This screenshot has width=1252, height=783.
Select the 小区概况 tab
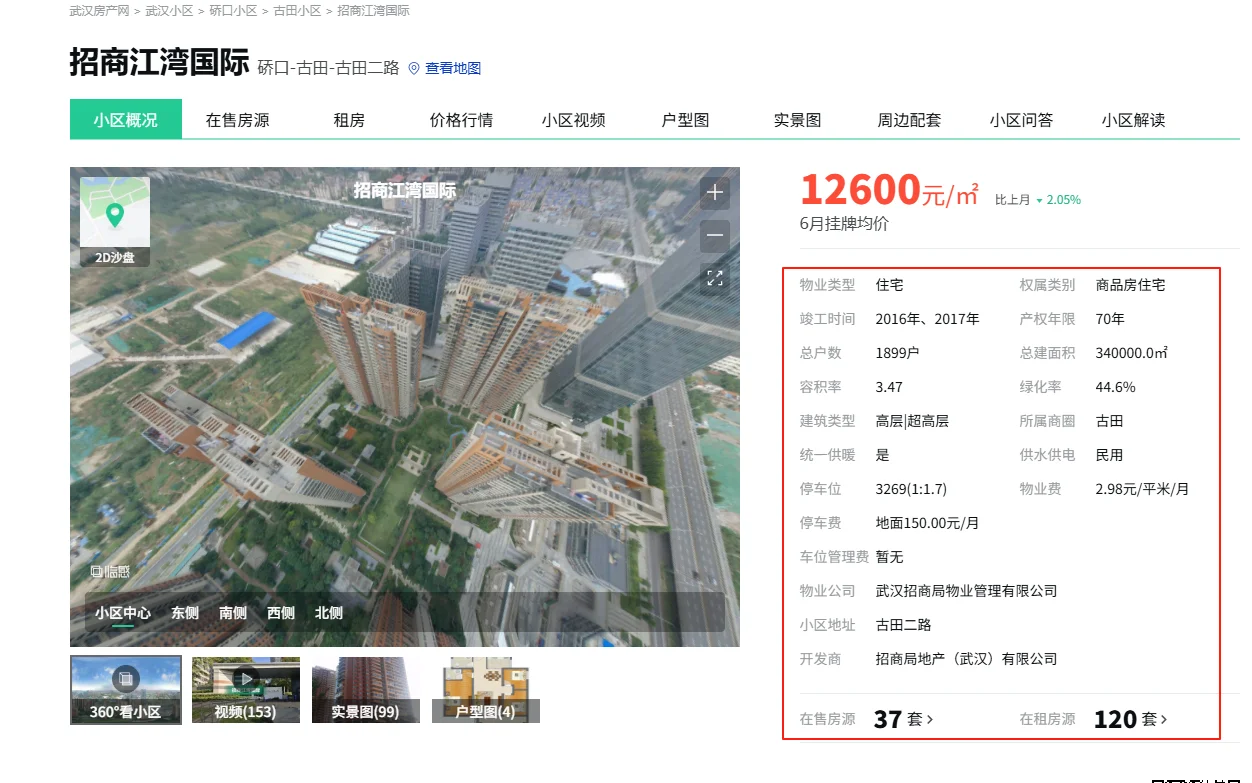[x=126, y=119]
